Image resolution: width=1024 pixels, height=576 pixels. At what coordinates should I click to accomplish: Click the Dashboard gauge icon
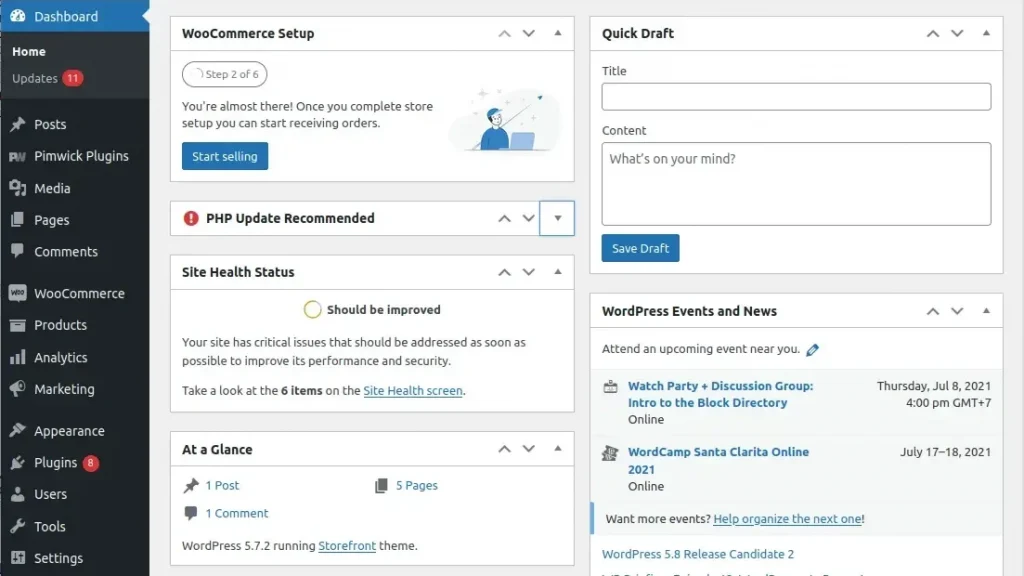click(18, 16)
